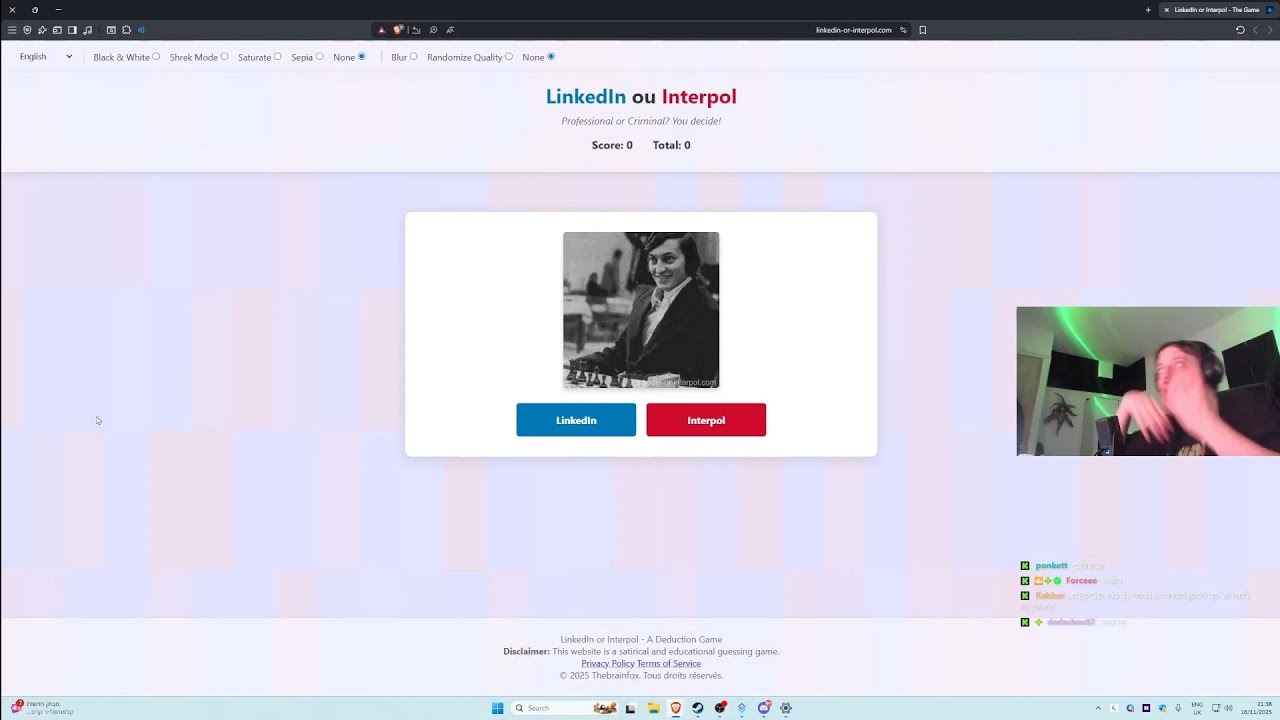Viewport: 1280px width, 720px height.
Task: Select None for blur/quality option
Action: tap(550, 57)
